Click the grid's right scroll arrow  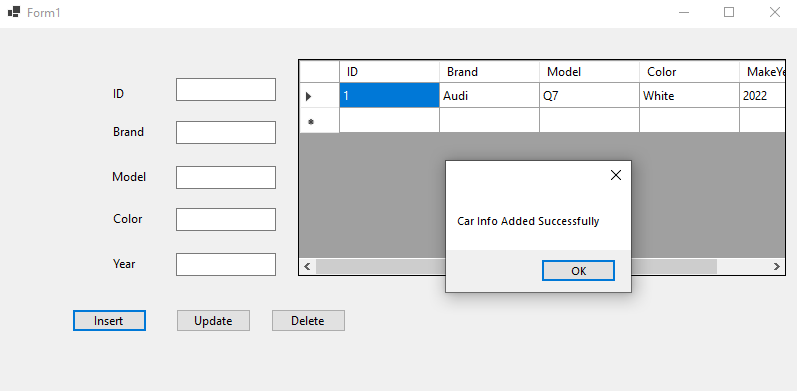coord(776,266)
